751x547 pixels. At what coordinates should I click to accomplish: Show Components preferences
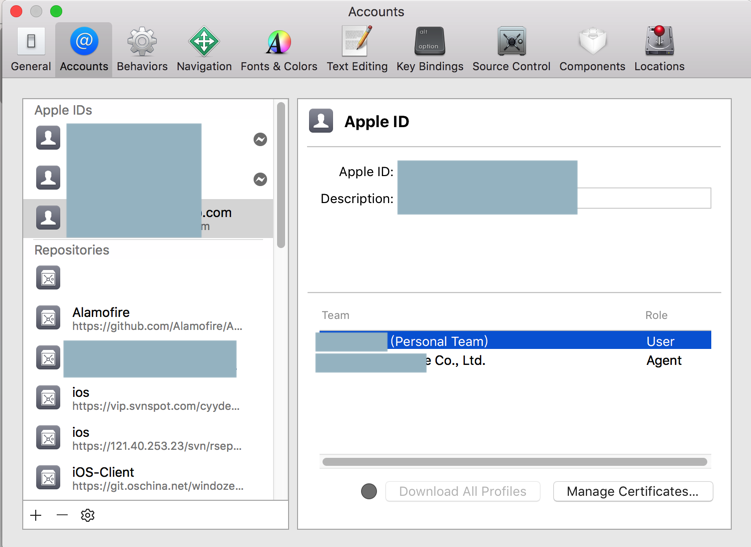coord(592,50)
